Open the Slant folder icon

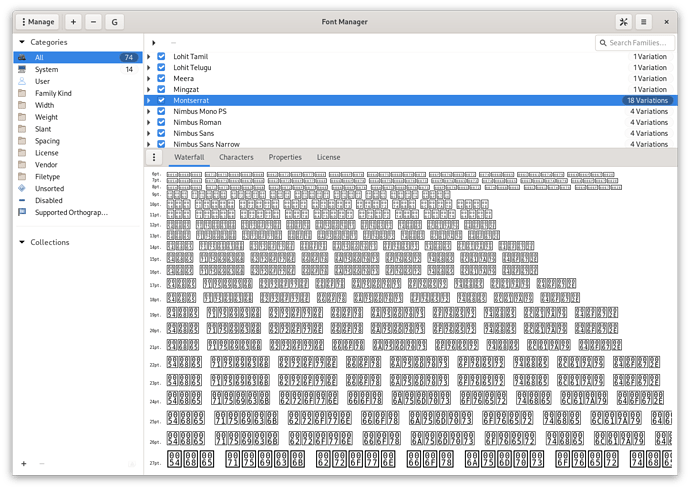[x=22, y=129]
